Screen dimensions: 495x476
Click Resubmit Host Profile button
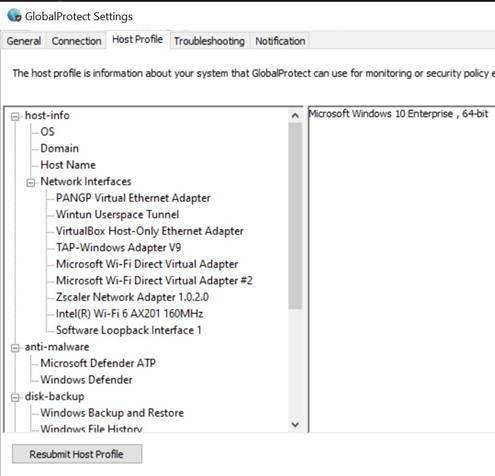[77, 454]
